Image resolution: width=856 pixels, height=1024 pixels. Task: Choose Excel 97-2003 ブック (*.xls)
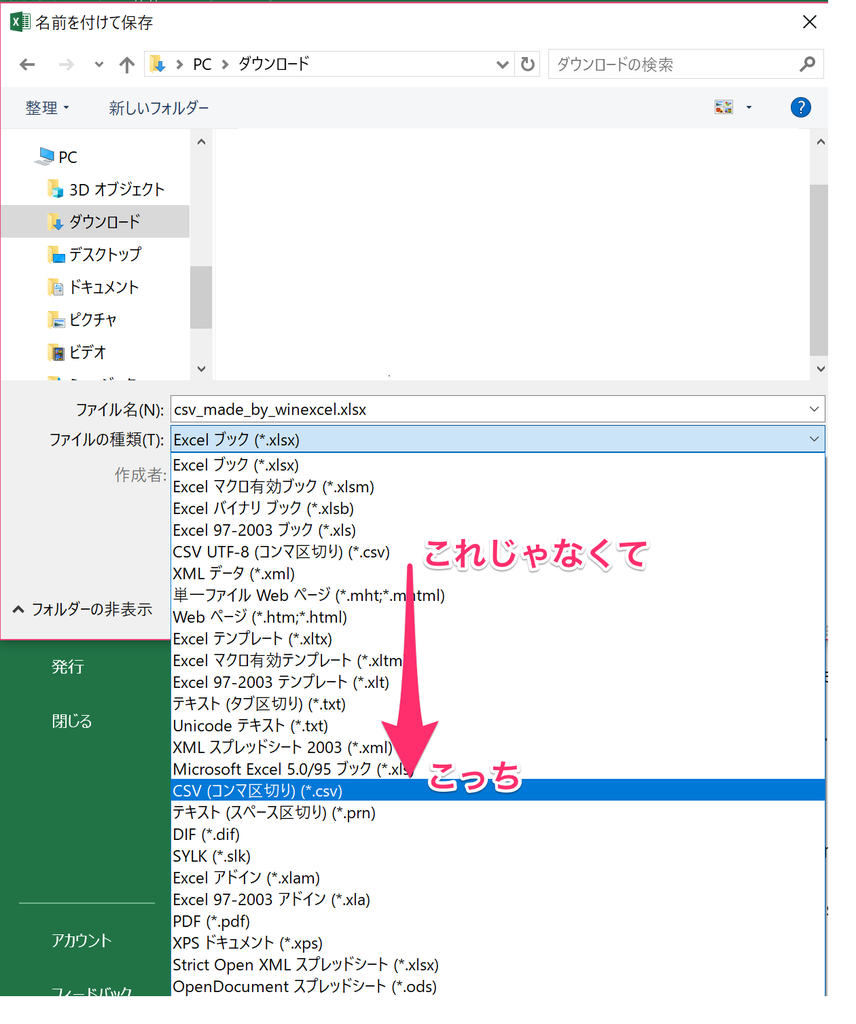click(x=498, y=530)
